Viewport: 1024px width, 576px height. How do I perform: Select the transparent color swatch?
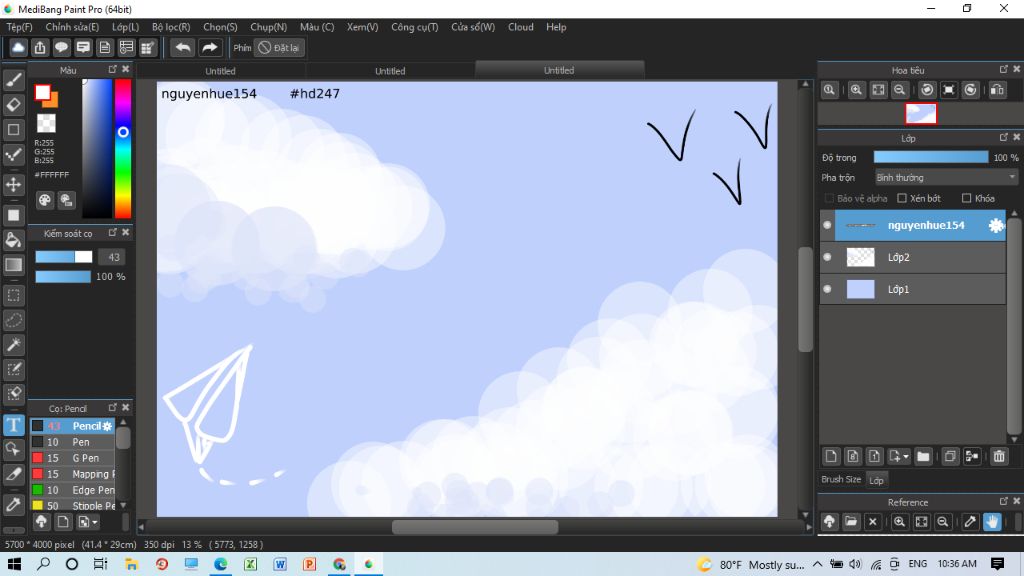[46, 123]
